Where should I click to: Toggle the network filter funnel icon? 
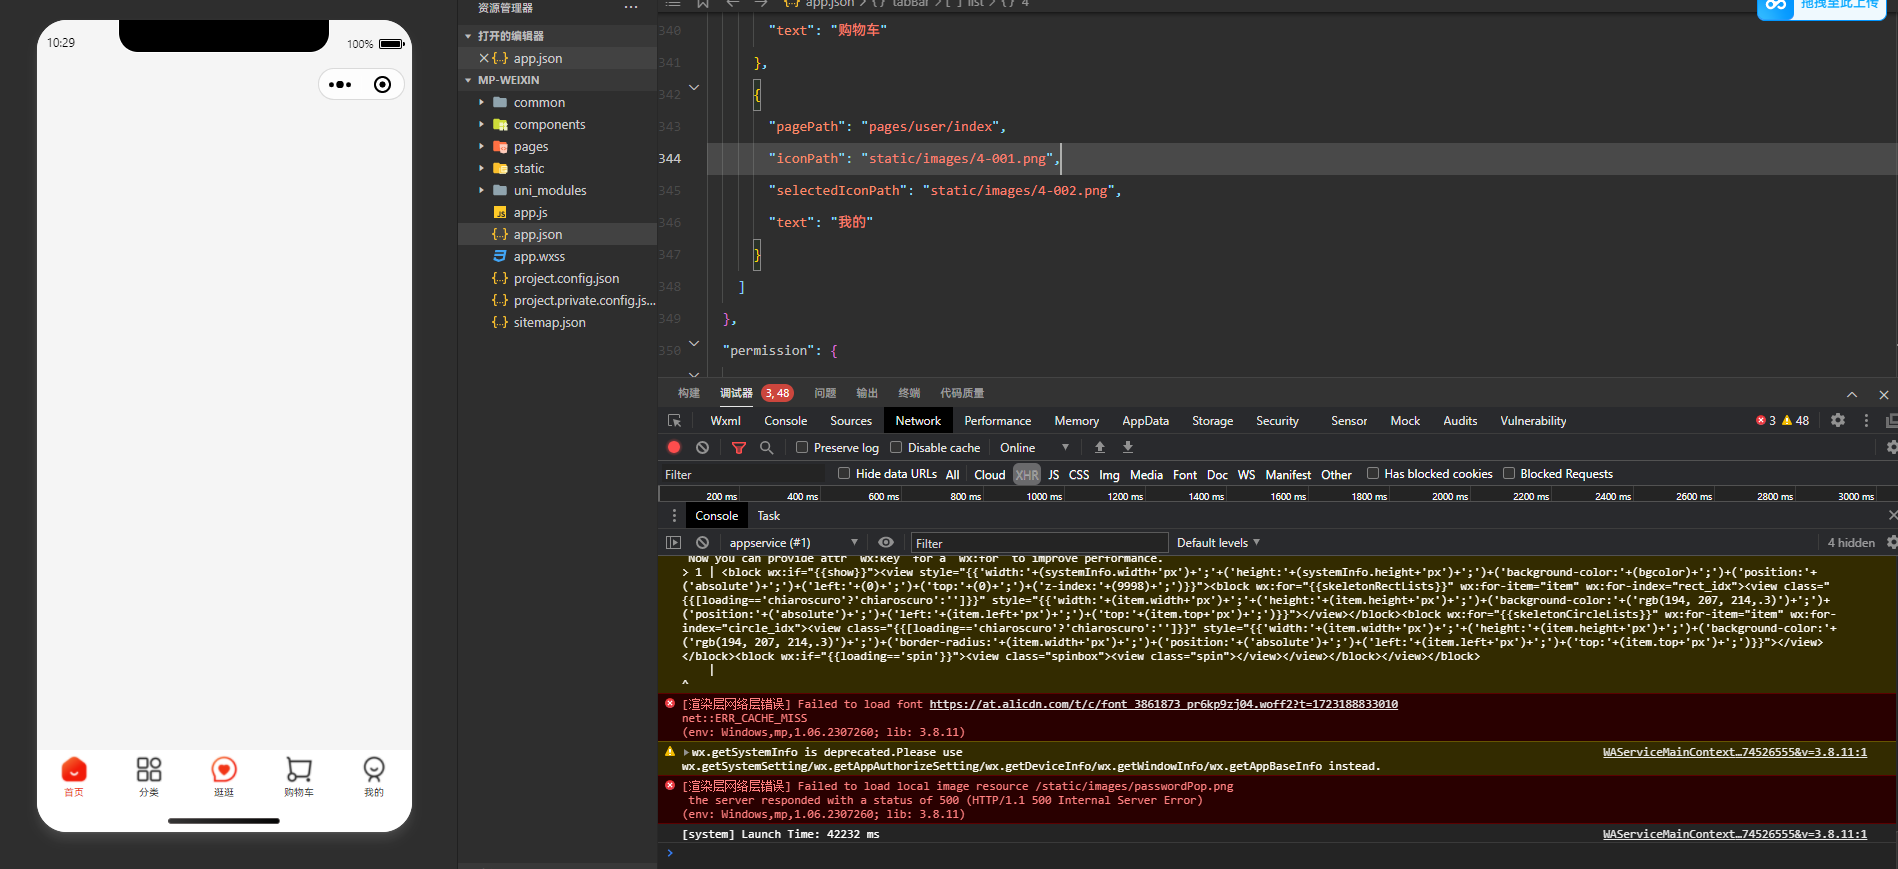739,448
